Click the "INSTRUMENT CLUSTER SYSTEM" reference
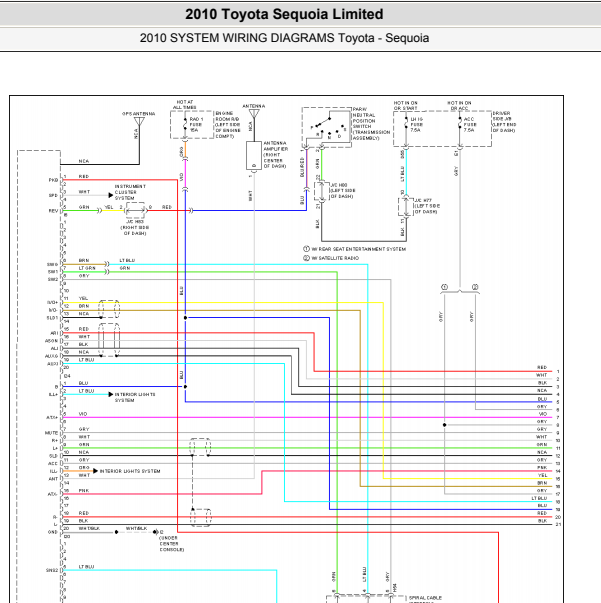 tap(130, 192)
